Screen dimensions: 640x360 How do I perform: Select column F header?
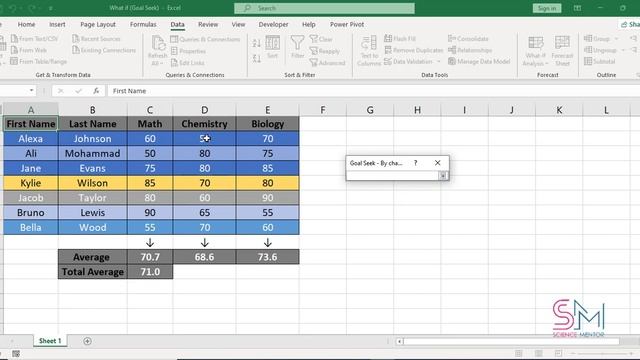click(x=323, y=110)
